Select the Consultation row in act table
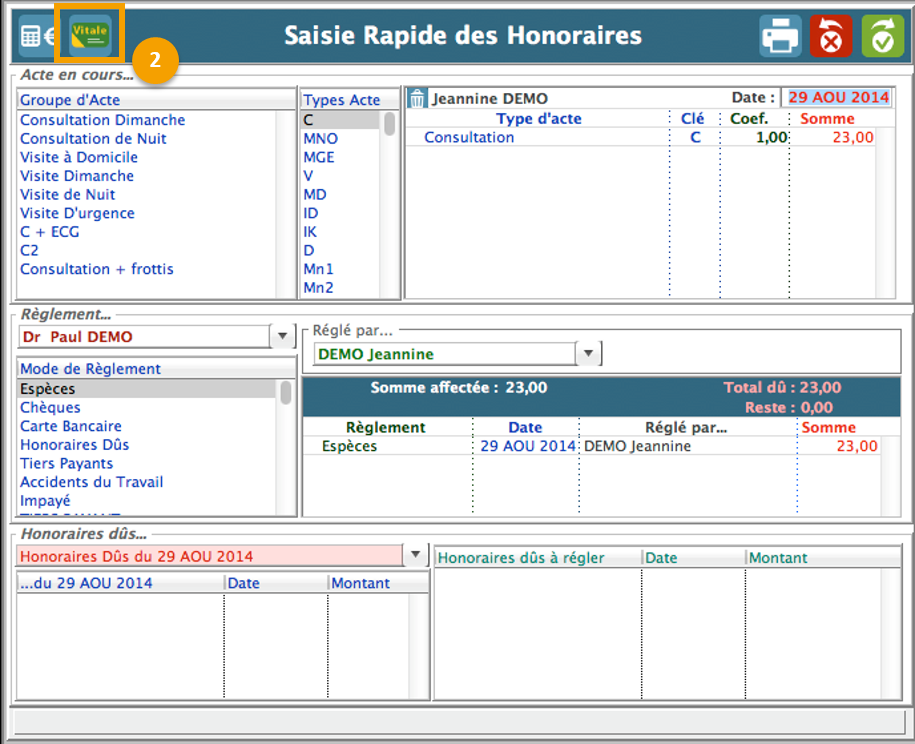The width and height of the screenshot is (915, 744). click(x=469, y=138)
